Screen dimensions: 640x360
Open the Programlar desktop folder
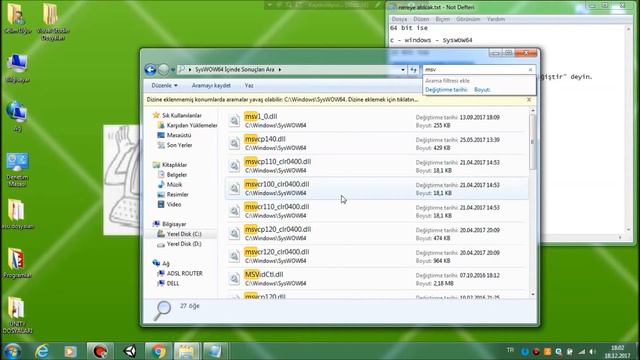pos(18,263)
